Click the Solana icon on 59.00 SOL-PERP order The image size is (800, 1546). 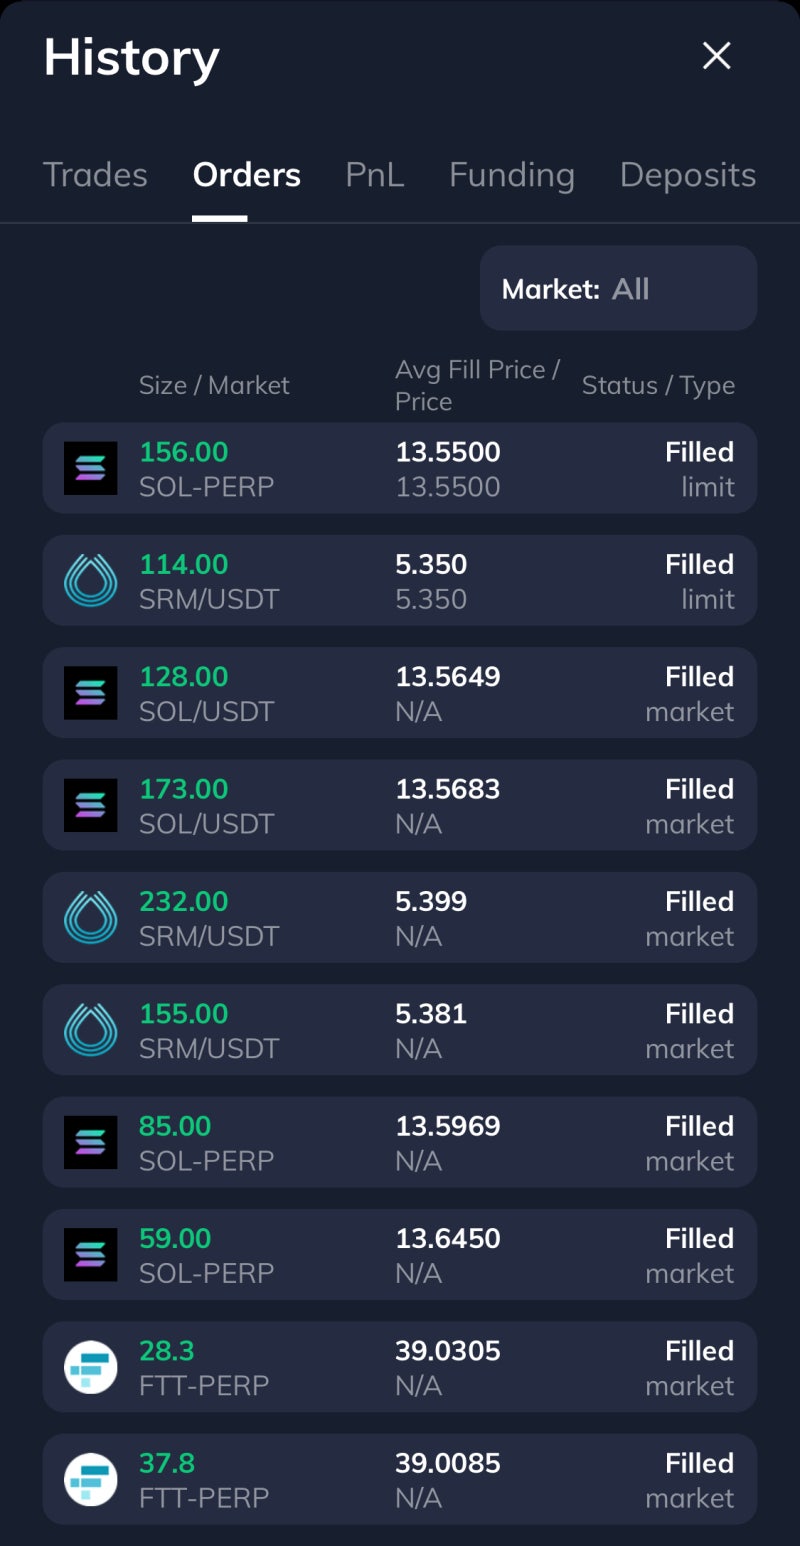coord(90,1255)
